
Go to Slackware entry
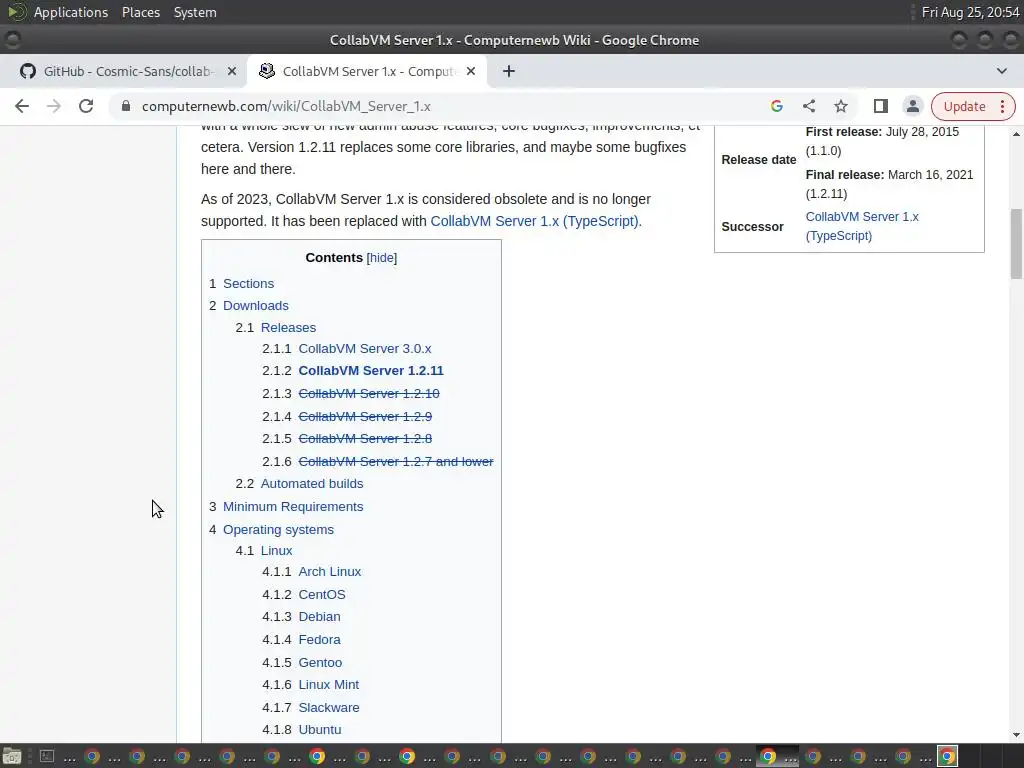coord(328,708)
